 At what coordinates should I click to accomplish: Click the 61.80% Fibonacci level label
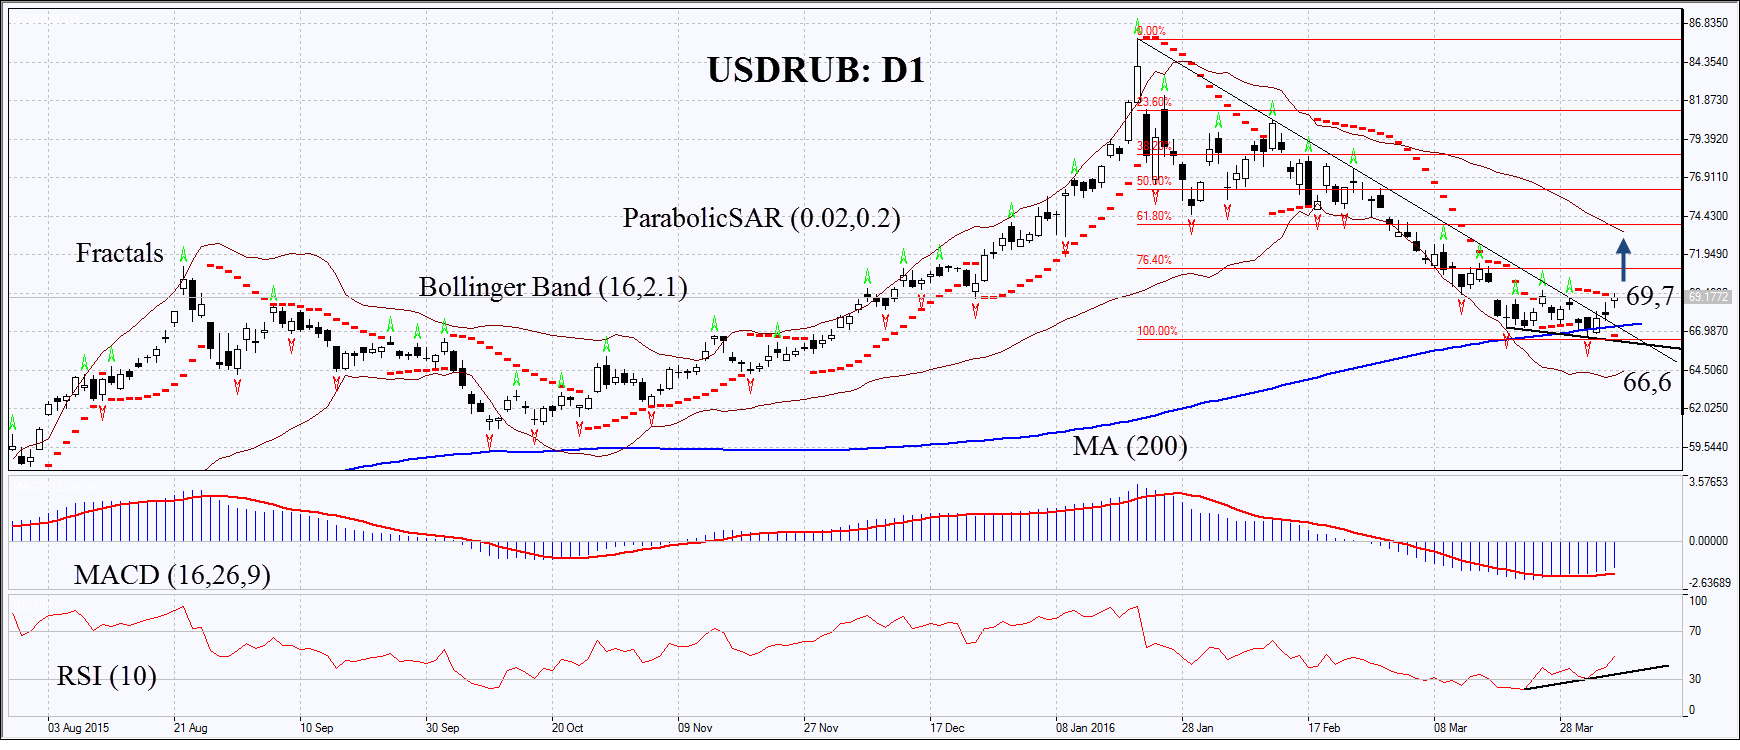coord(1154,216)
